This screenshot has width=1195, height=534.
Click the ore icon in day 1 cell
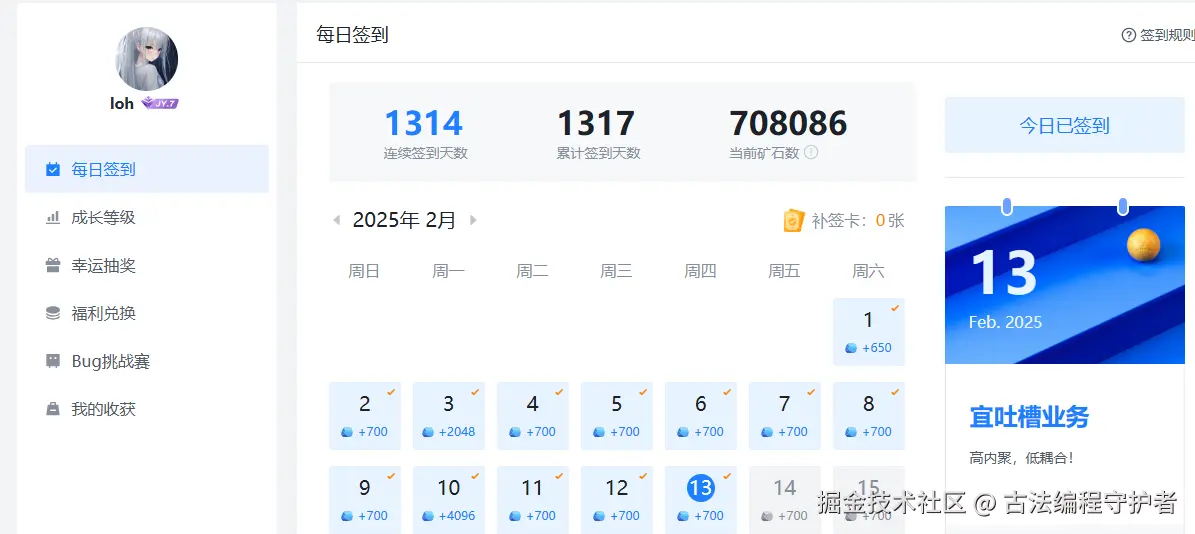tap(851, 348)
